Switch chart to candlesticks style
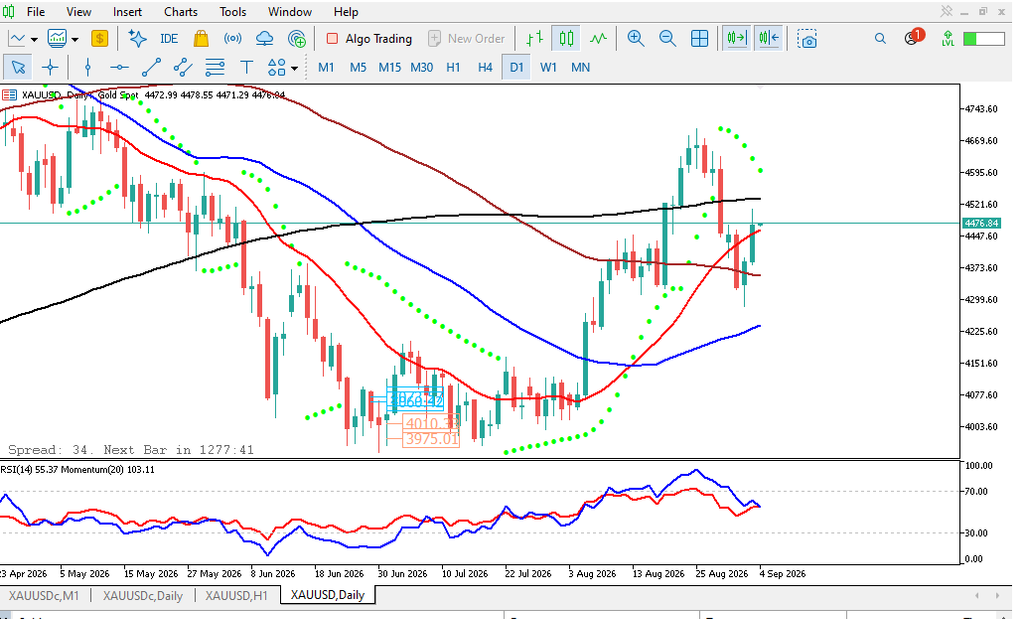The height and width of the screenshot is (619, 1024). tap(566, 39)
